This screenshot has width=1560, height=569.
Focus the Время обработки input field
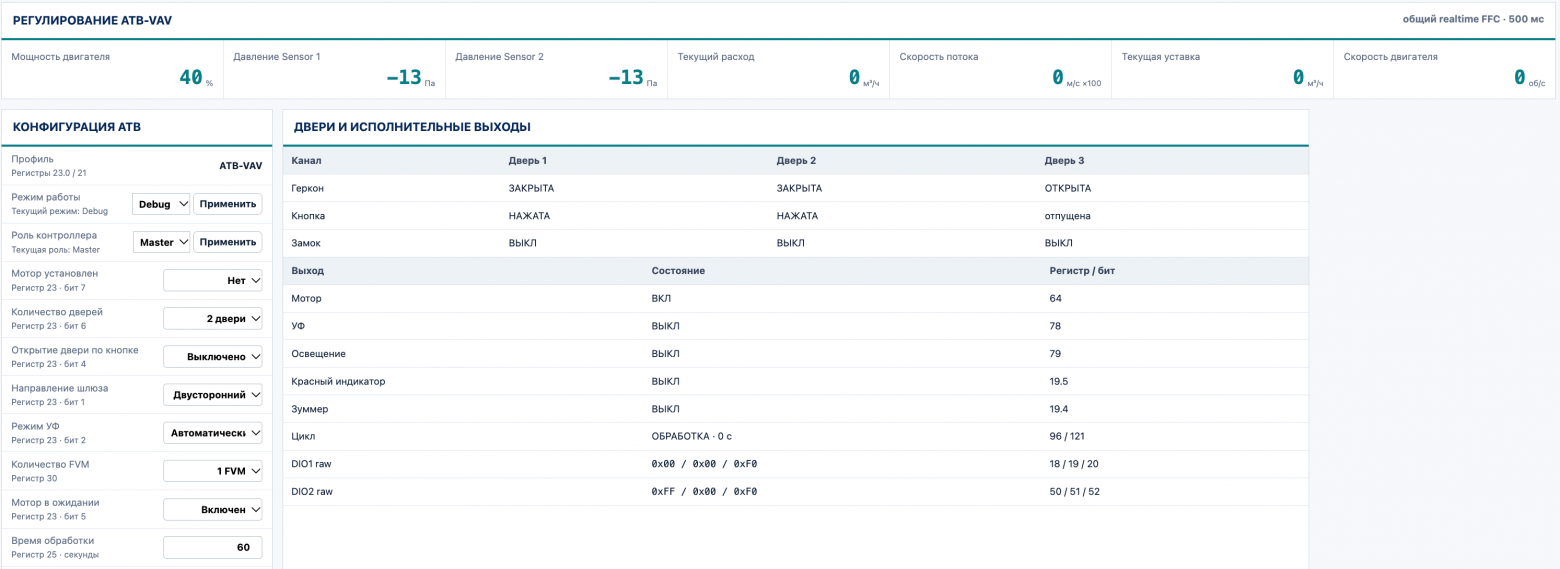click(x=213, y=547)
